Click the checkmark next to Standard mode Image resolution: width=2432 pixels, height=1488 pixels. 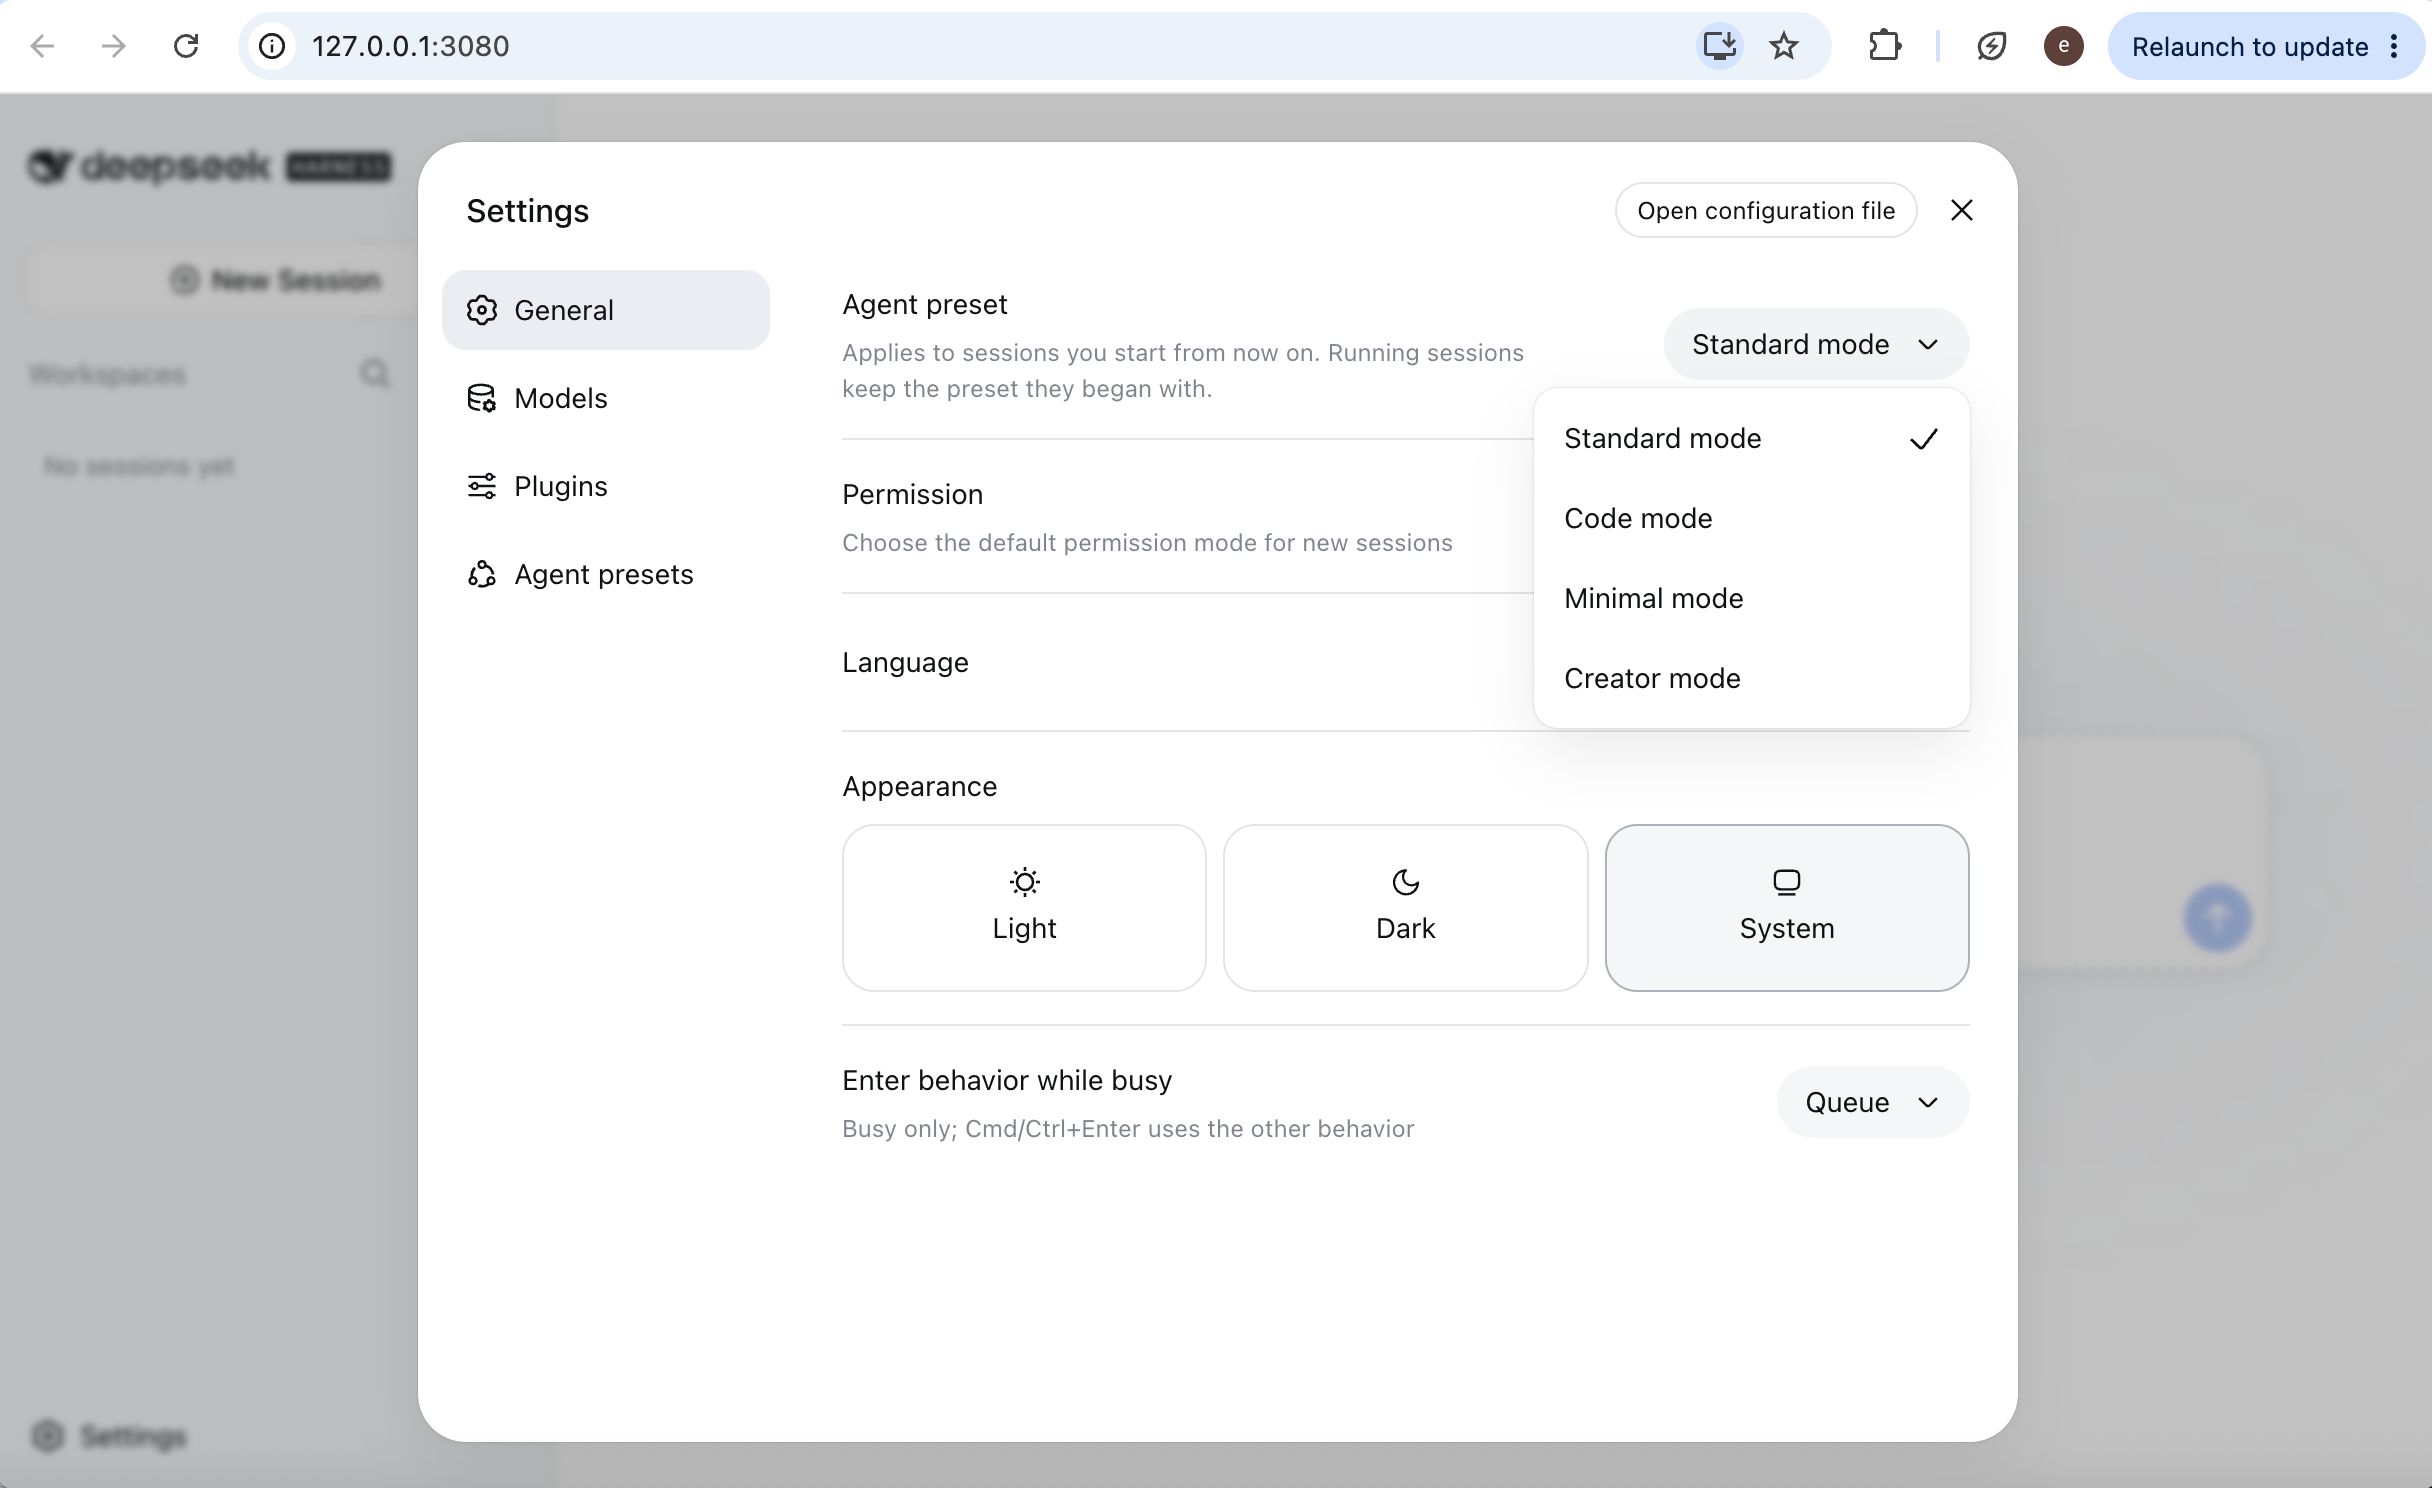(1923, 439)
